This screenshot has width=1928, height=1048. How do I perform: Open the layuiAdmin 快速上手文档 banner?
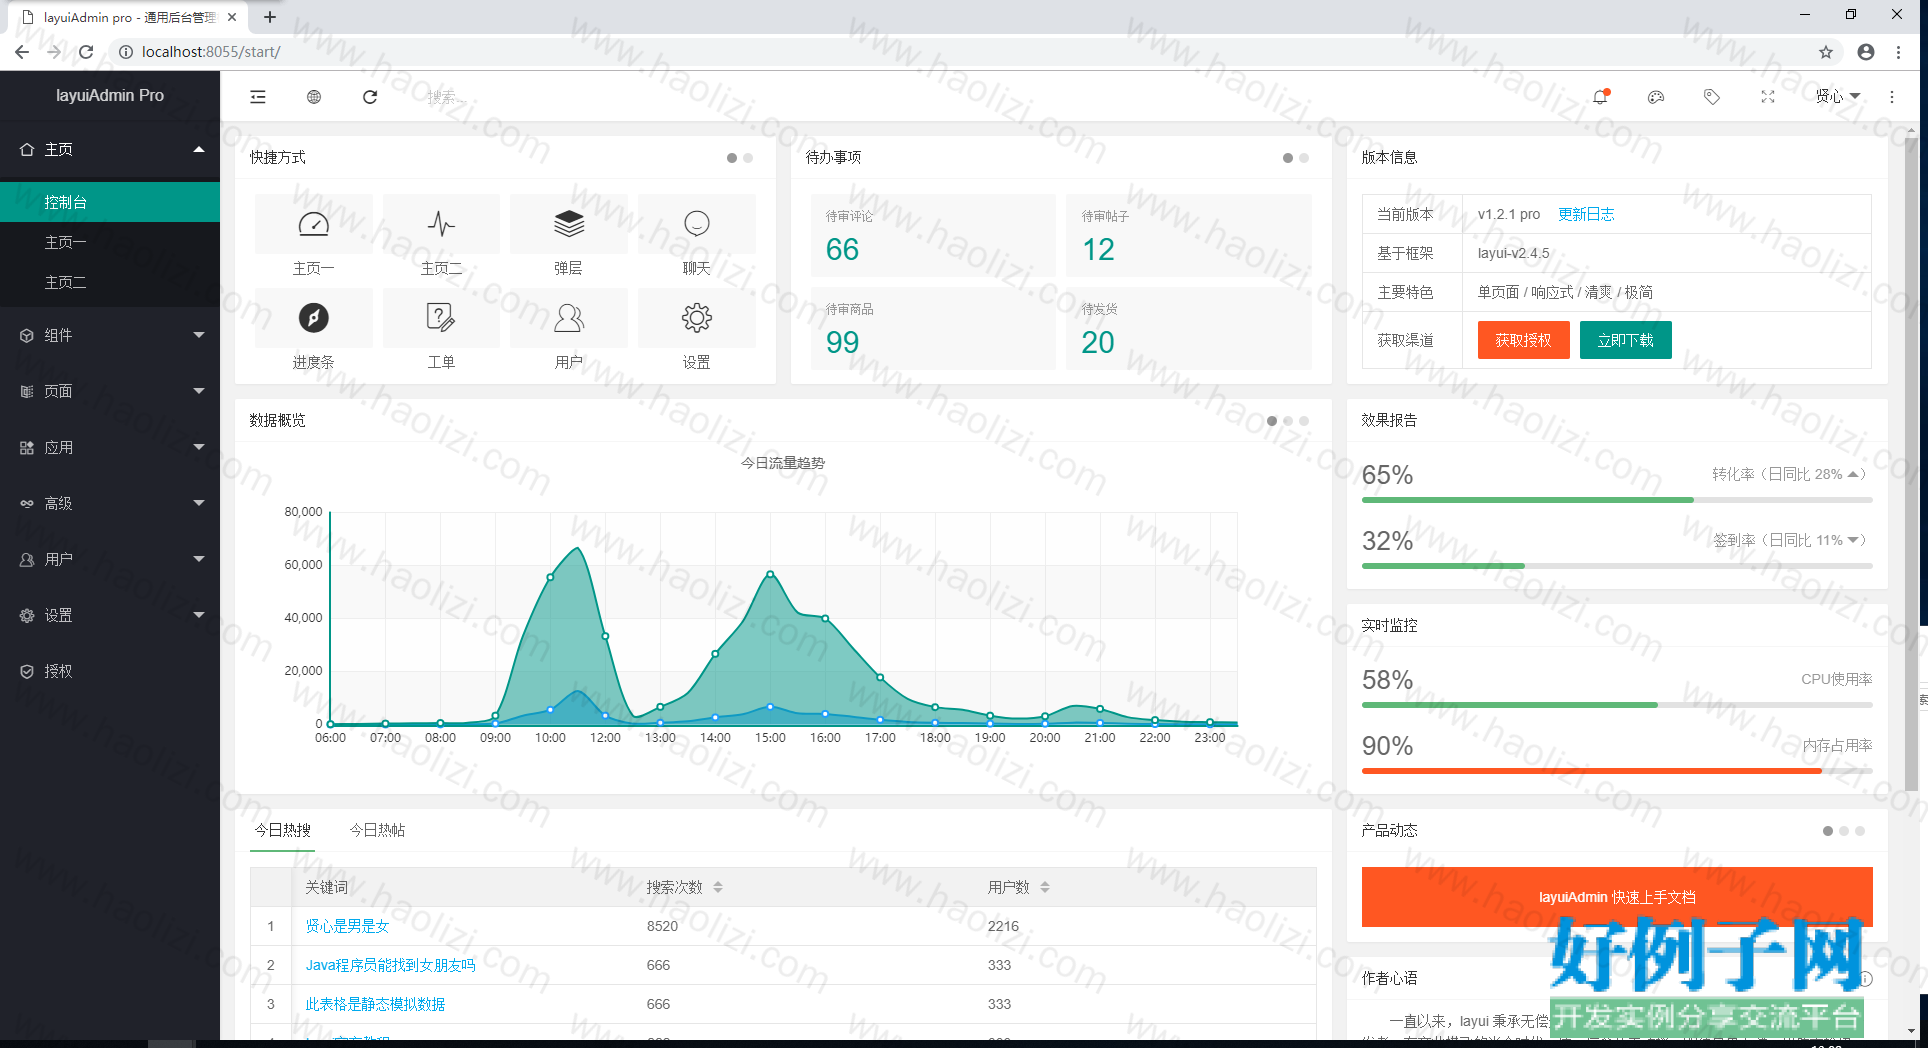[x=1617, y=897]
